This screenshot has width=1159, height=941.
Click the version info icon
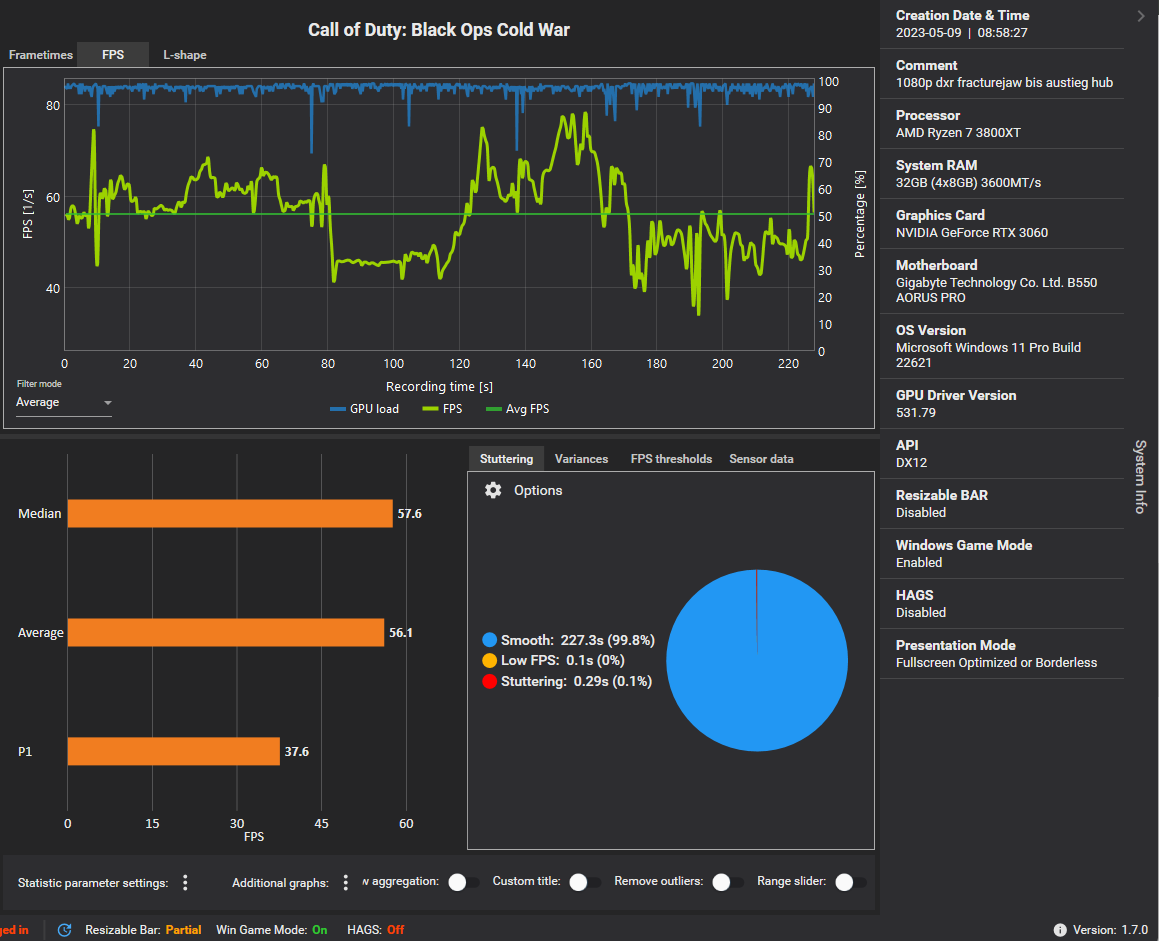click(1059, 930)
